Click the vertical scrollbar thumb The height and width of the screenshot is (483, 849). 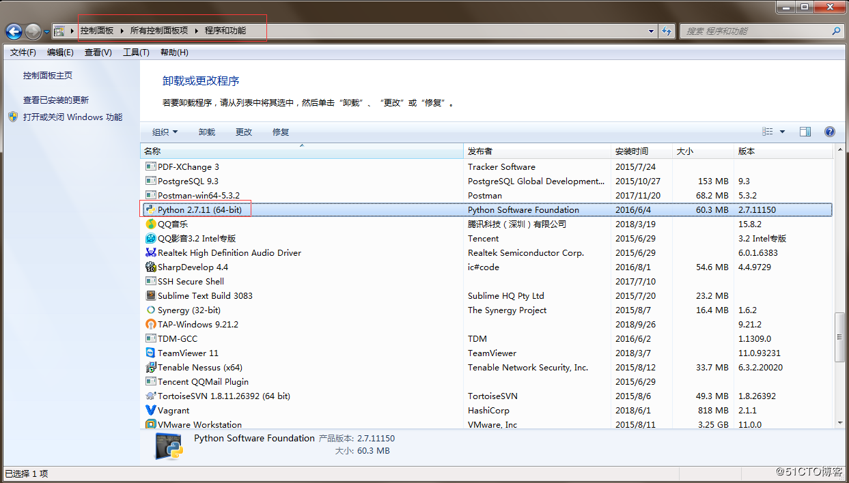coord(840,336)
